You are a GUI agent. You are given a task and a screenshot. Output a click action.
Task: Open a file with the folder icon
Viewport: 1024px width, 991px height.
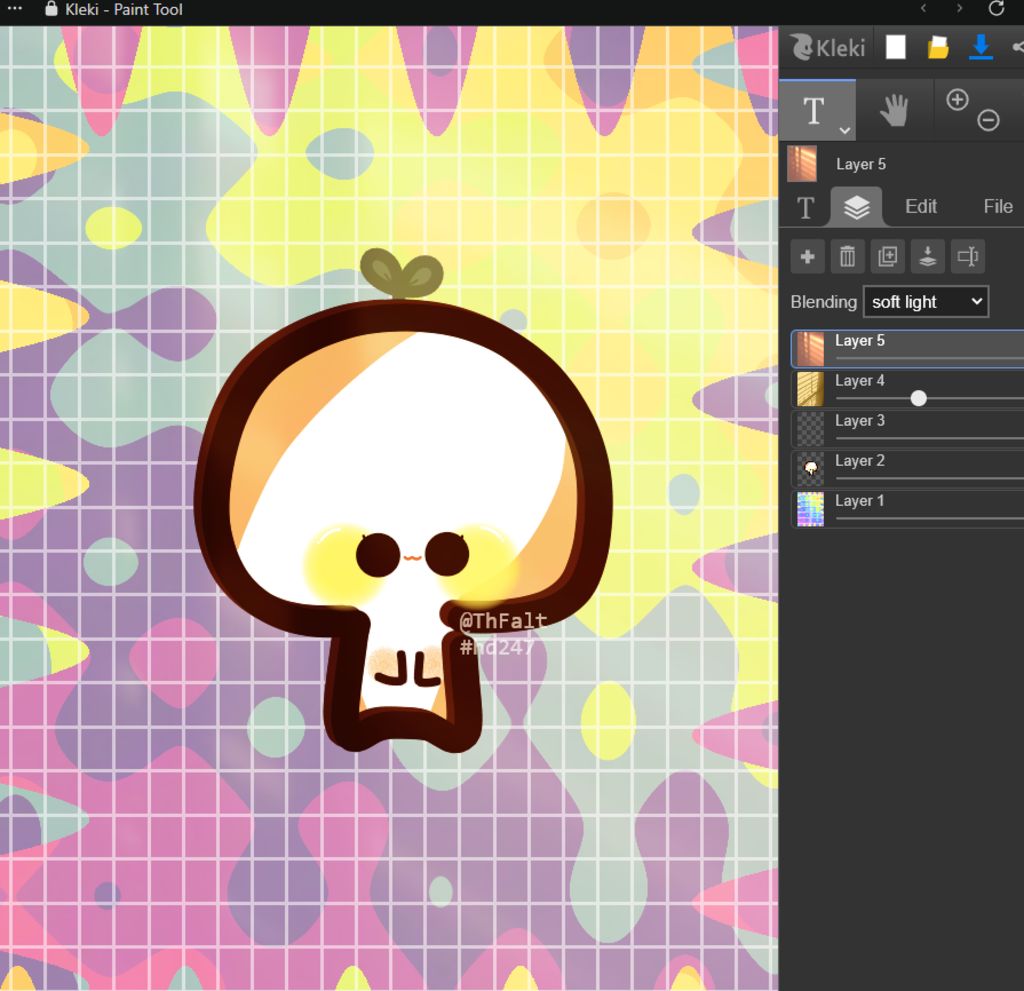[x=938, y=47]
